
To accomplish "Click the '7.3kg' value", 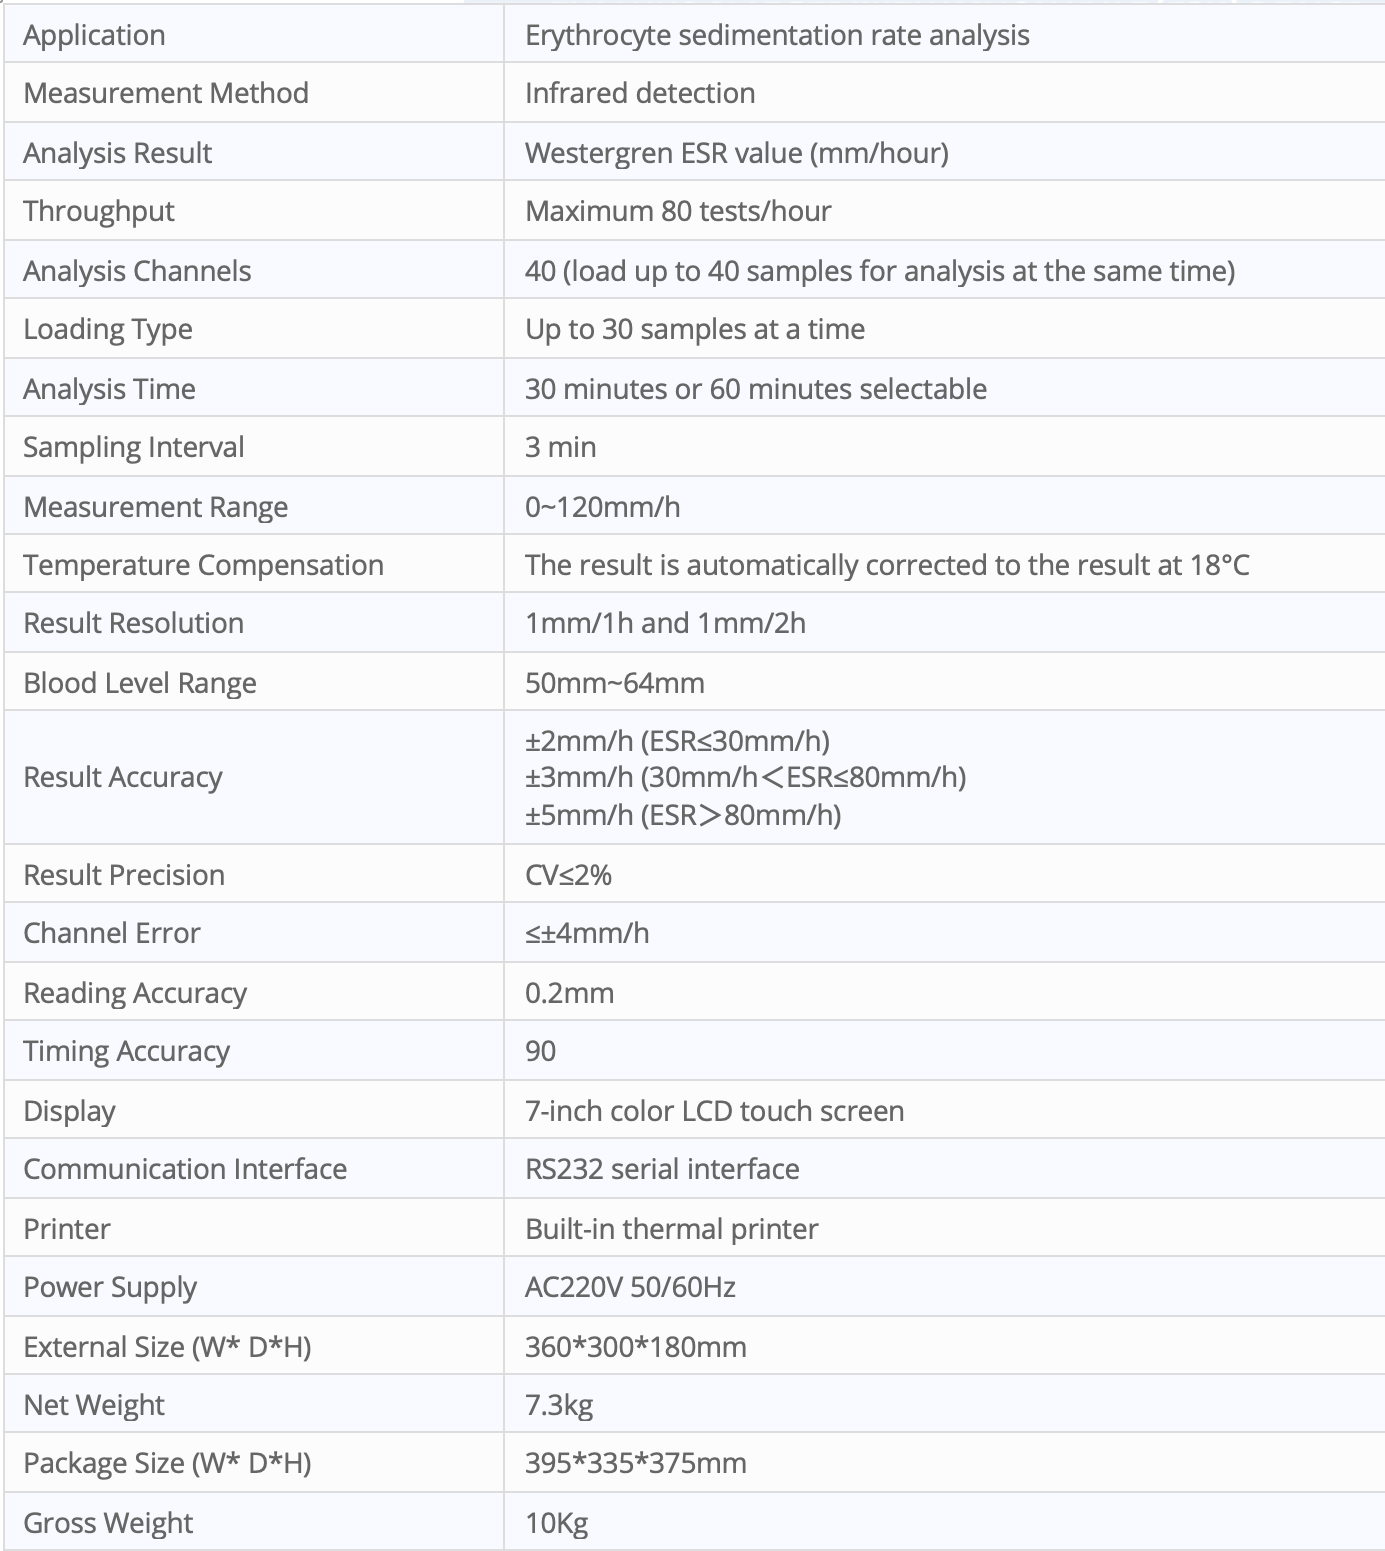I will pyautogui.click(x=559, y=1405).
